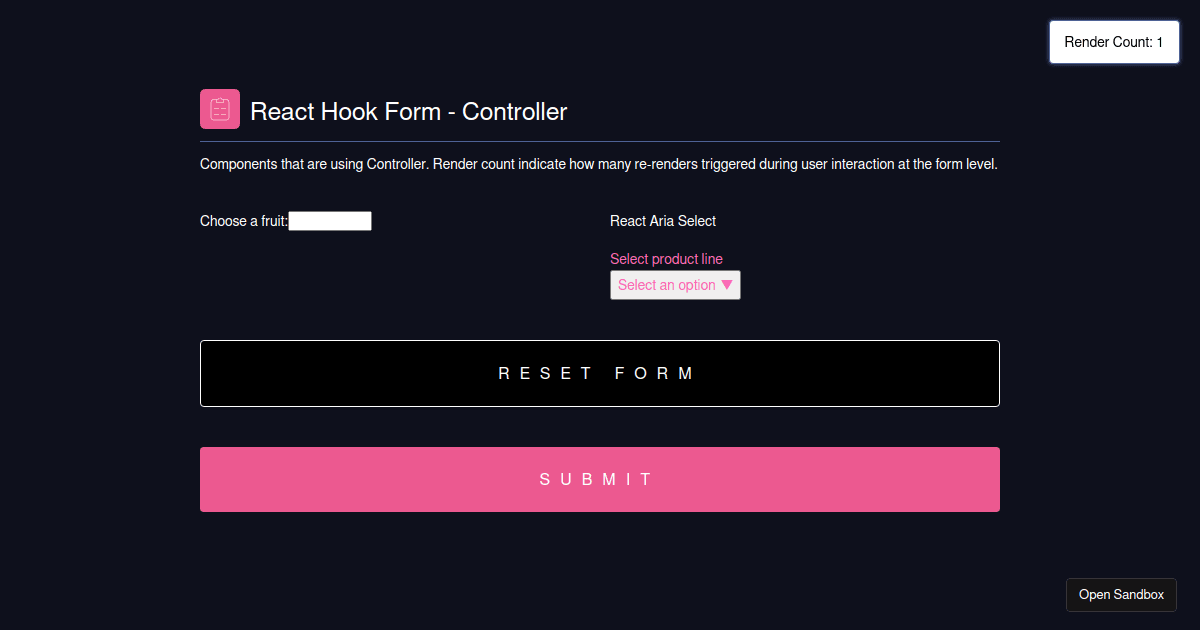Image resolution: width=1200 pixels, height=630 pixels.
Task: Click the Choose a fruit input field
Action: 330,220
